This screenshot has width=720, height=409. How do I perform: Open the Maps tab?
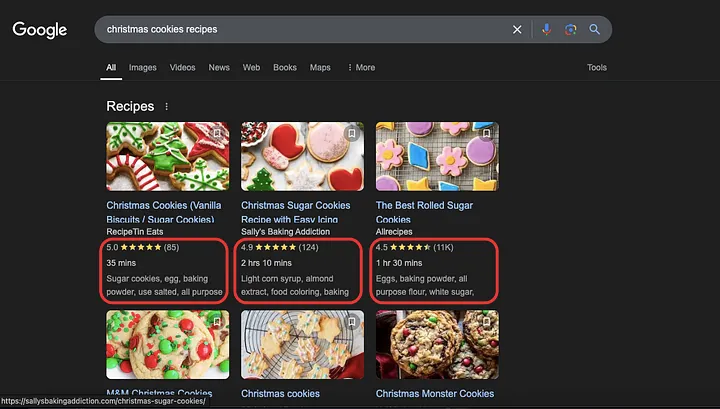[x=320, y=67]
